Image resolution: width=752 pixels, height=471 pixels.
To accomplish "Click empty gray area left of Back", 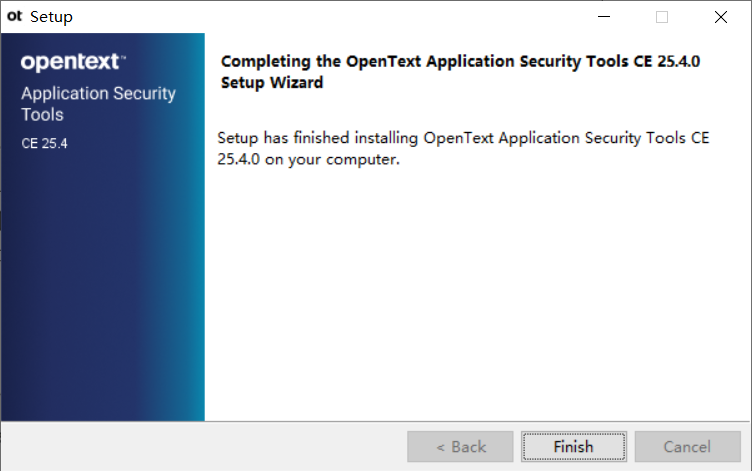I will (204, 447).
